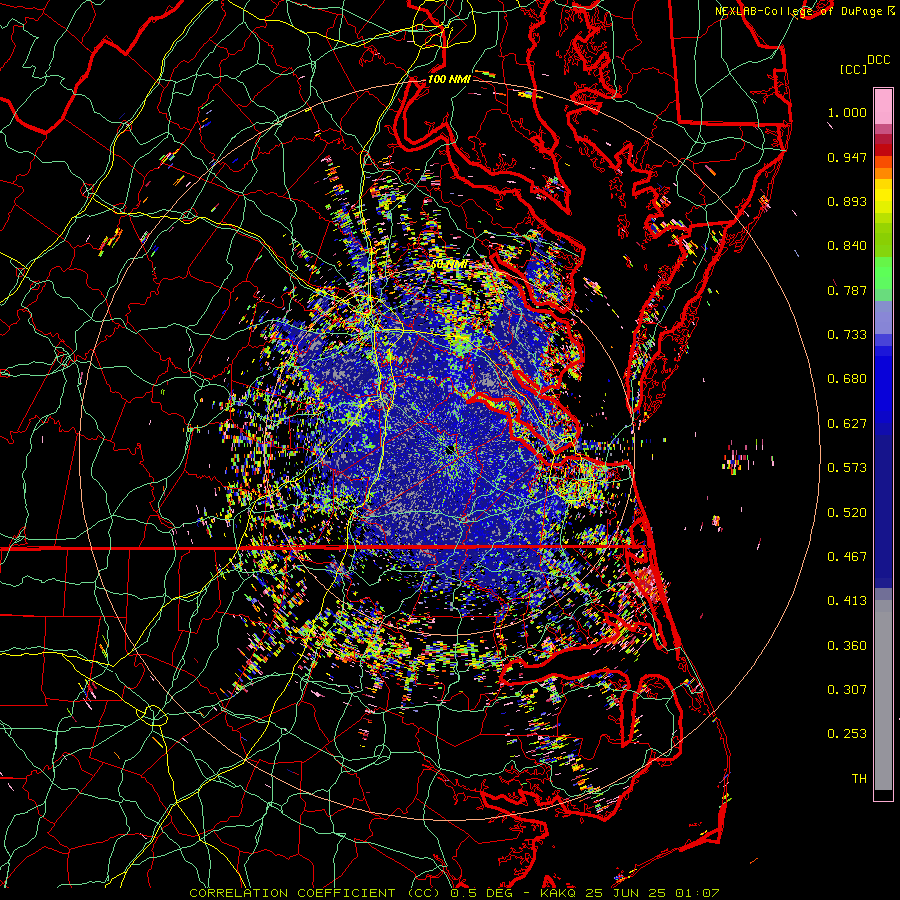Click the 50 NMI range ring label

point(449,265)
